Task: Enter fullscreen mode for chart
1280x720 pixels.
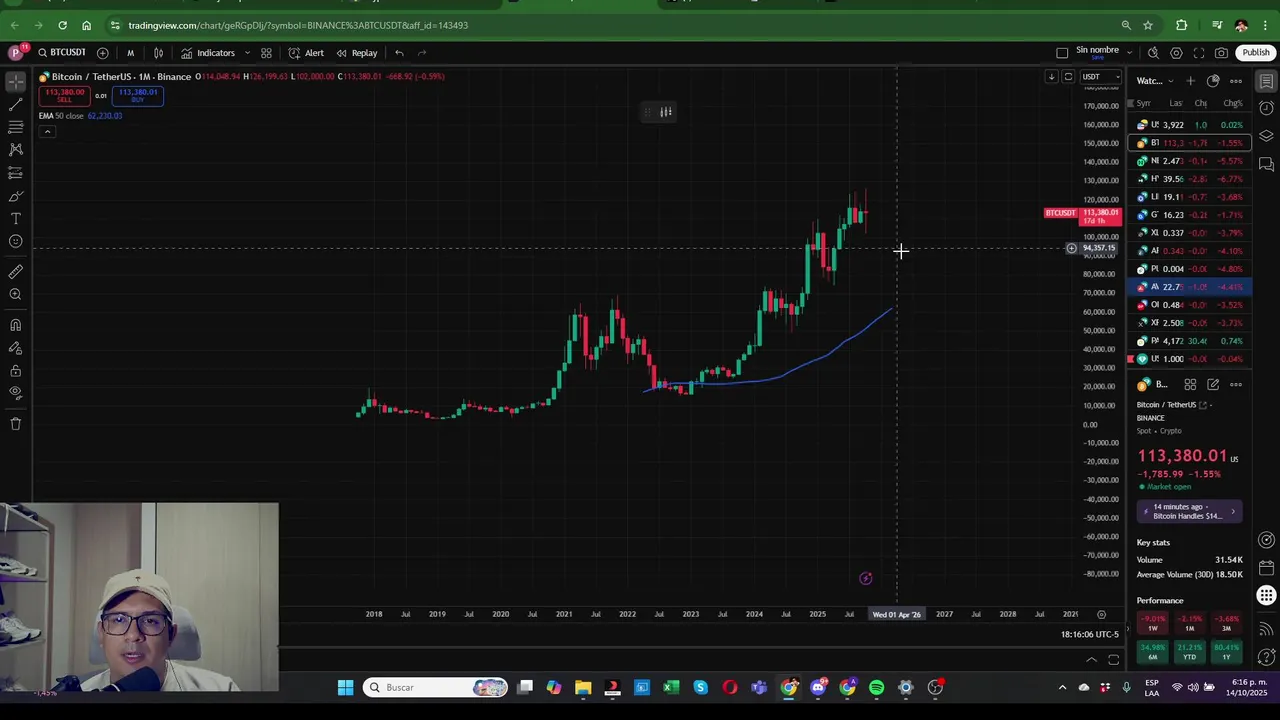Action: [1199, 53]
